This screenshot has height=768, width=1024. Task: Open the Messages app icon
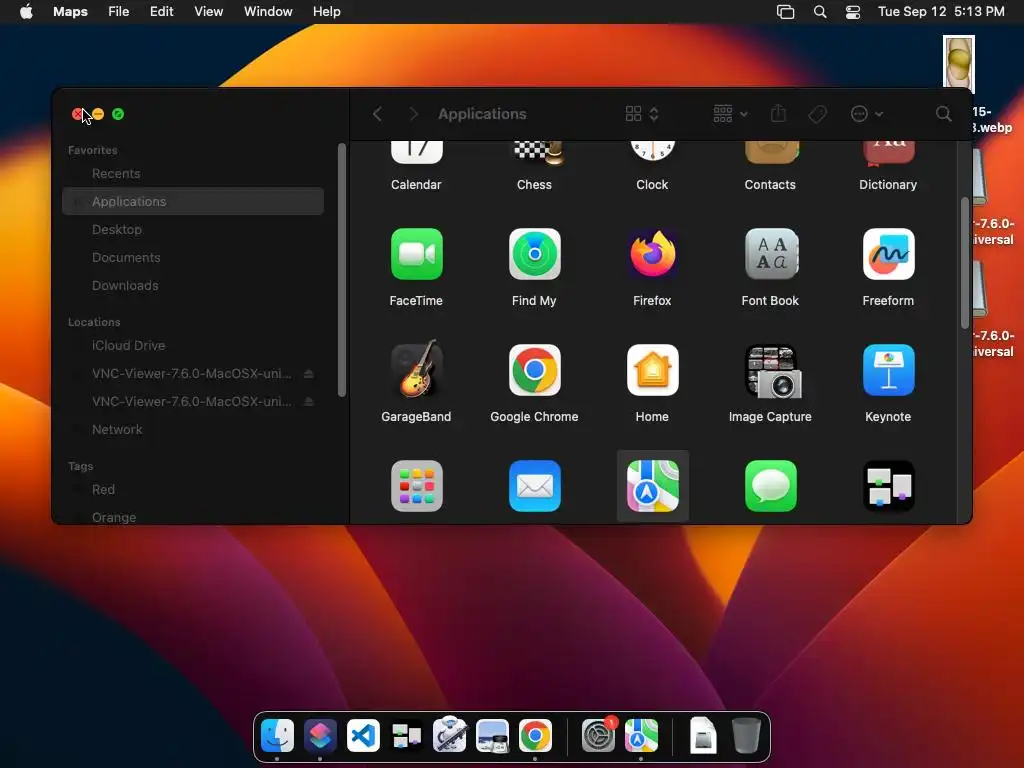(771, 486)
